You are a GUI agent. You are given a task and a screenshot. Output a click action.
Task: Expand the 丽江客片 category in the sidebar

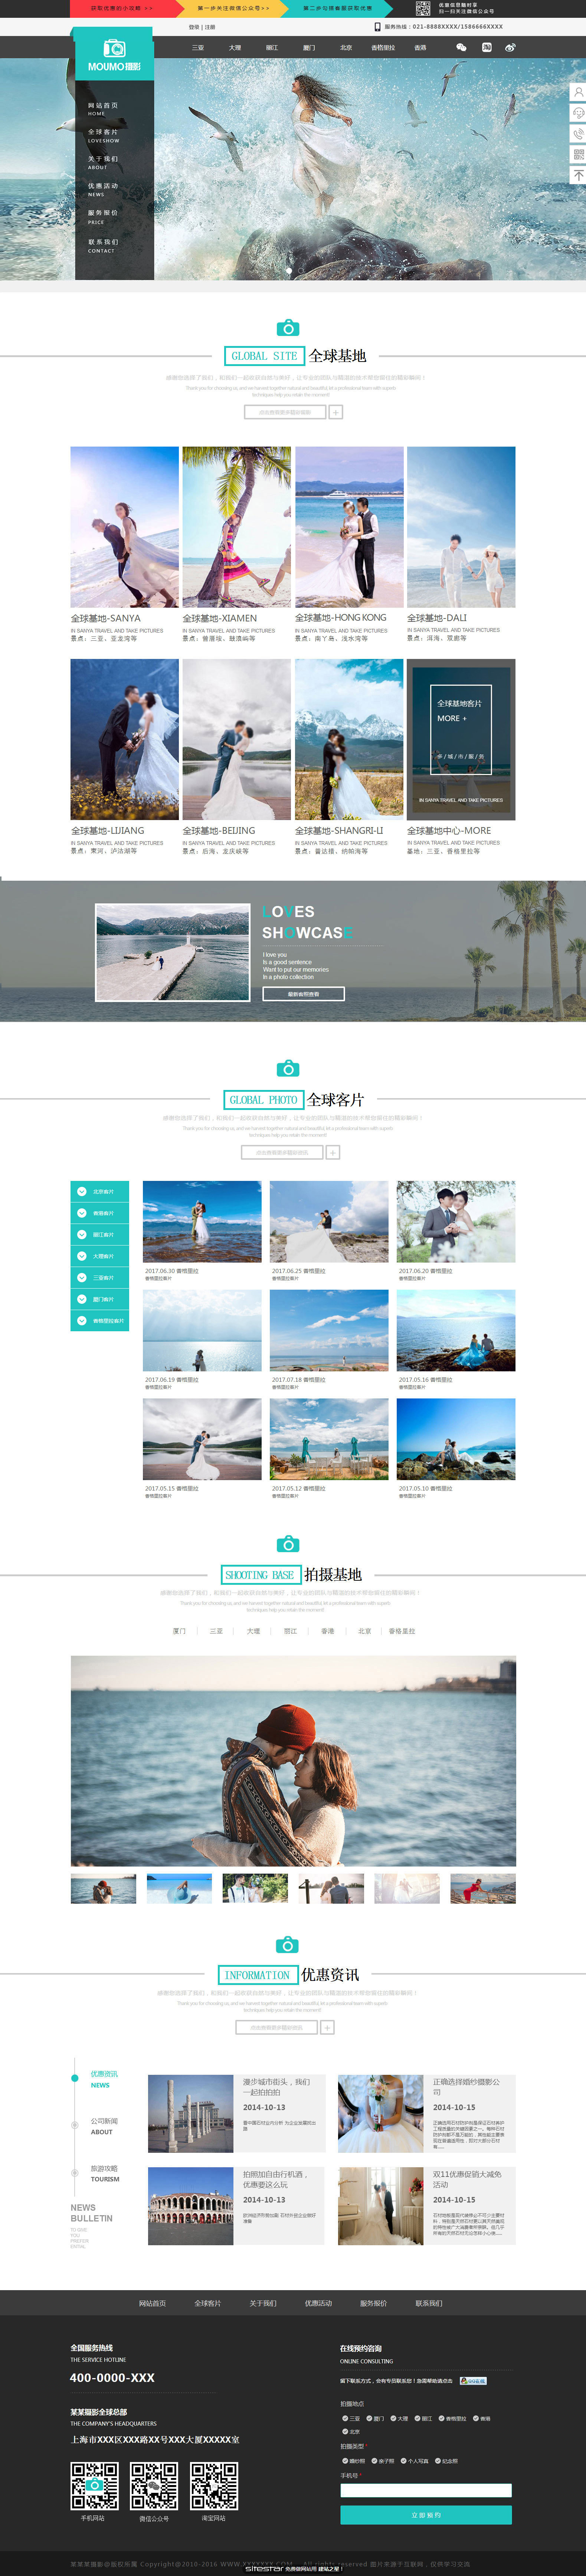(x=99, y=1235)
